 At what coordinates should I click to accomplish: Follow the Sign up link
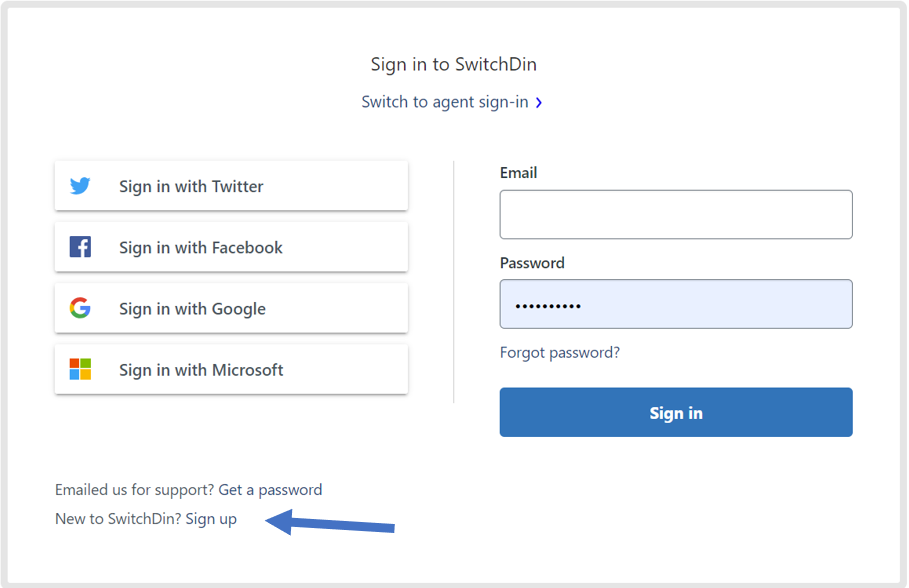[x=211, y=519]
